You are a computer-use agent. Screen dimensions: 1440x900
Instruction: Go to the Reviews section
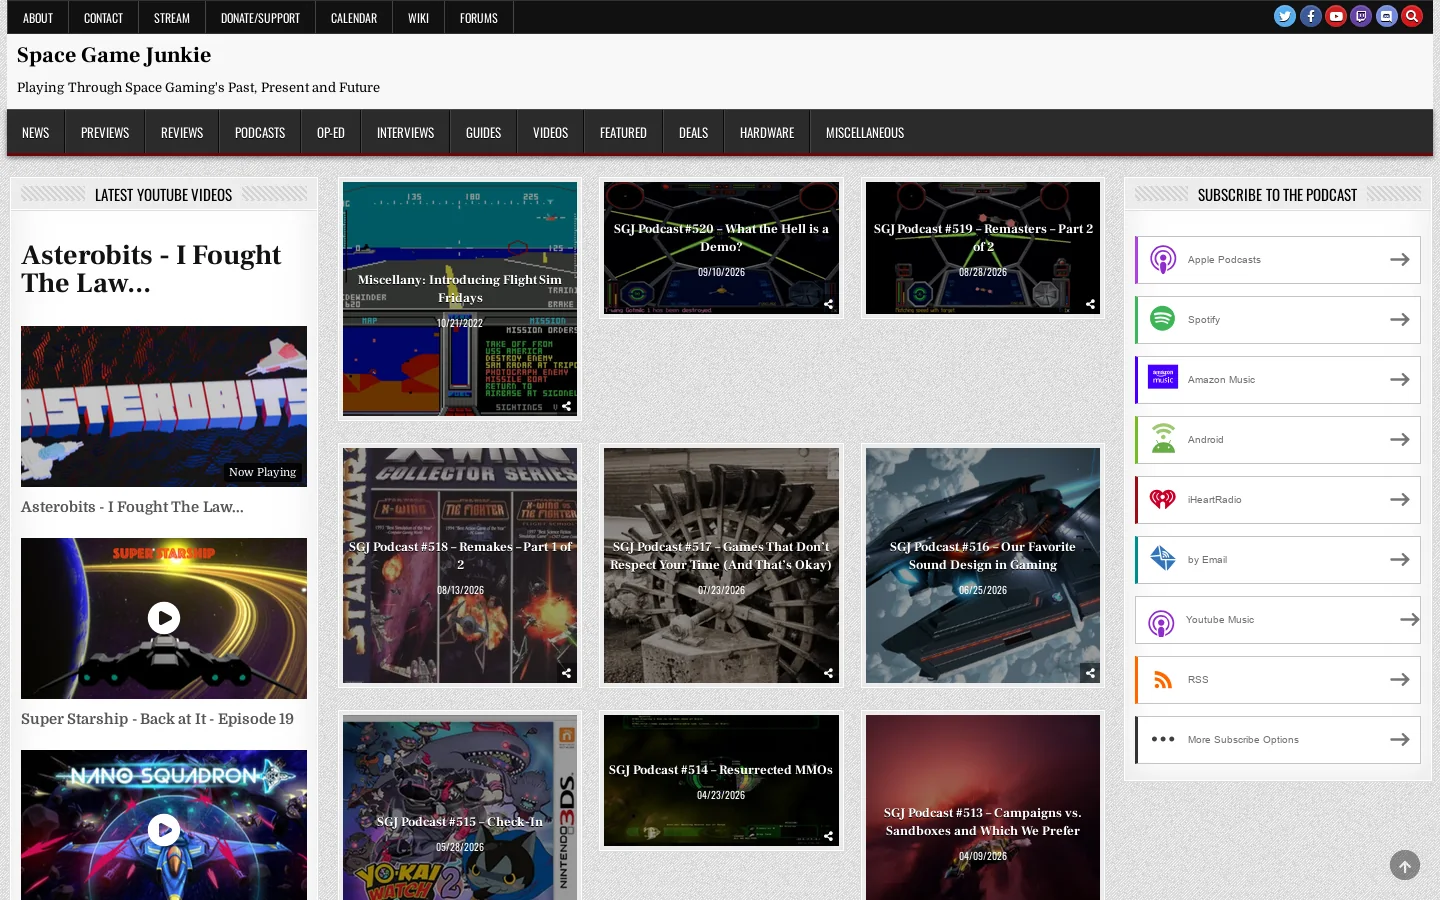click(x=182, y=132)
